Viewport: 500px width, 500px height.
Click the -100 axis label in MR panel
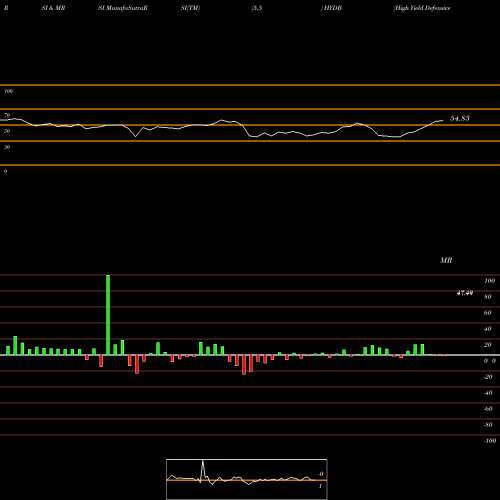[490, 441]
